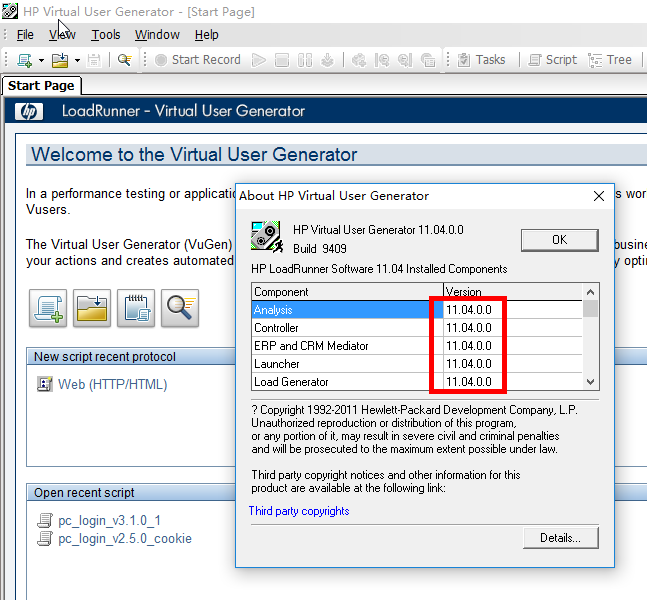Click the large Open Script folder button

tap(92, 308)
